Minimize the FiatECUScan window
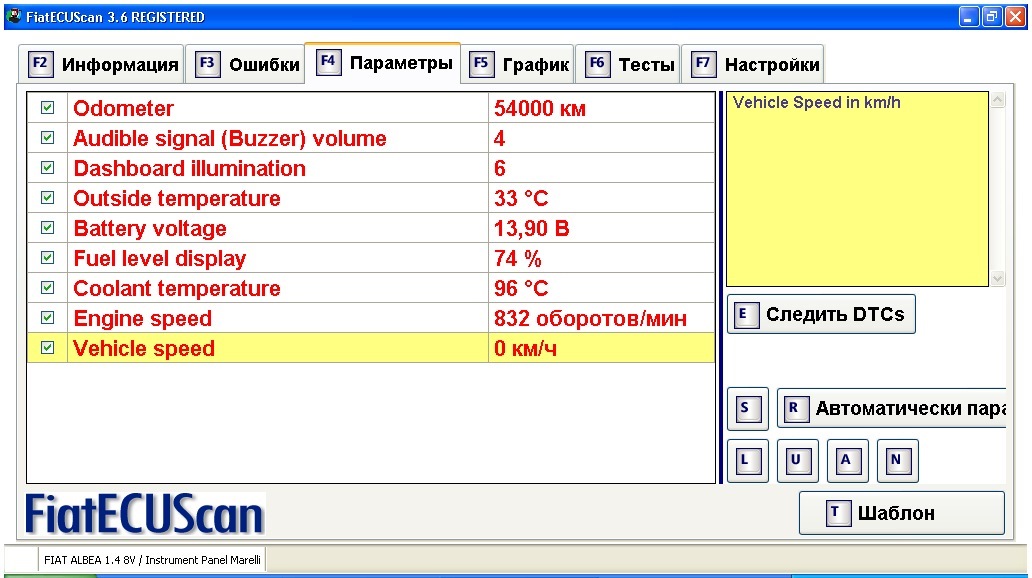This screenshot has width=1032, height=578. tap(968, 16)
